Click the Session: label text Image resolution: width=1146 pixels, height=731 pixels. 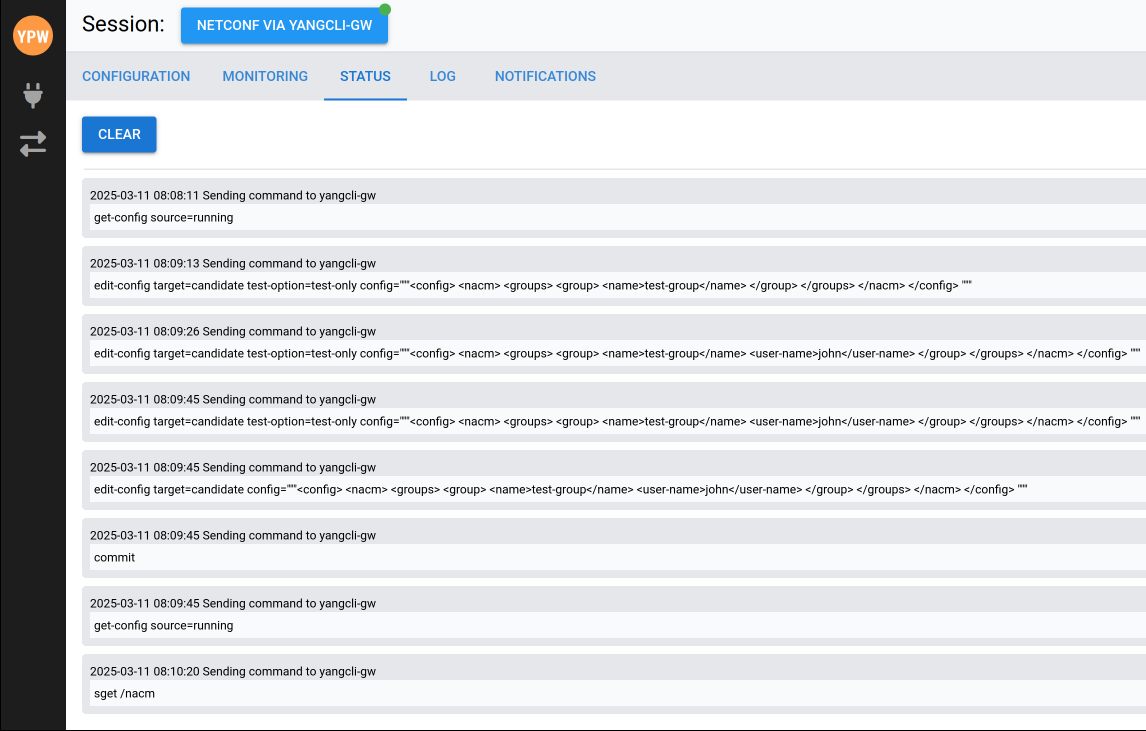click(x=123, y=25)
